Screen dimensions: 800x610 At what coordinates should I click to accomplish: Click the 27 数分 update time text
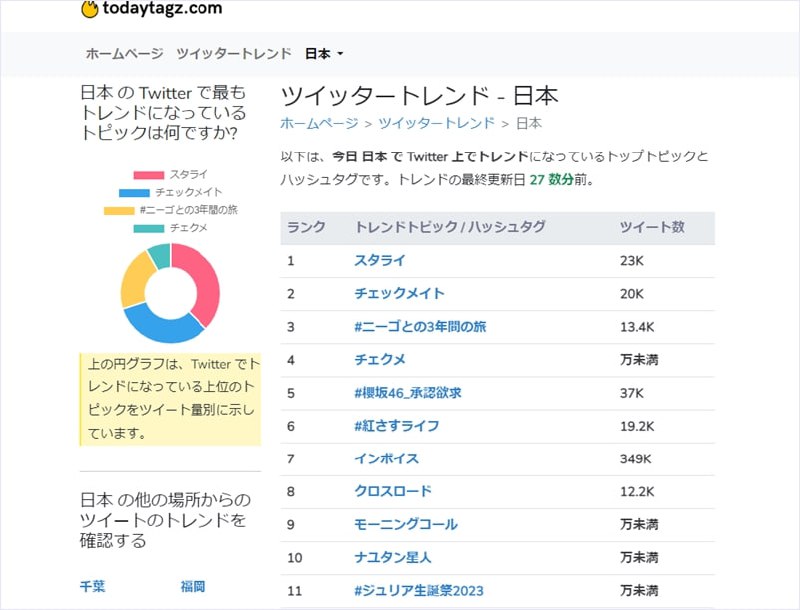coord(552,180)
